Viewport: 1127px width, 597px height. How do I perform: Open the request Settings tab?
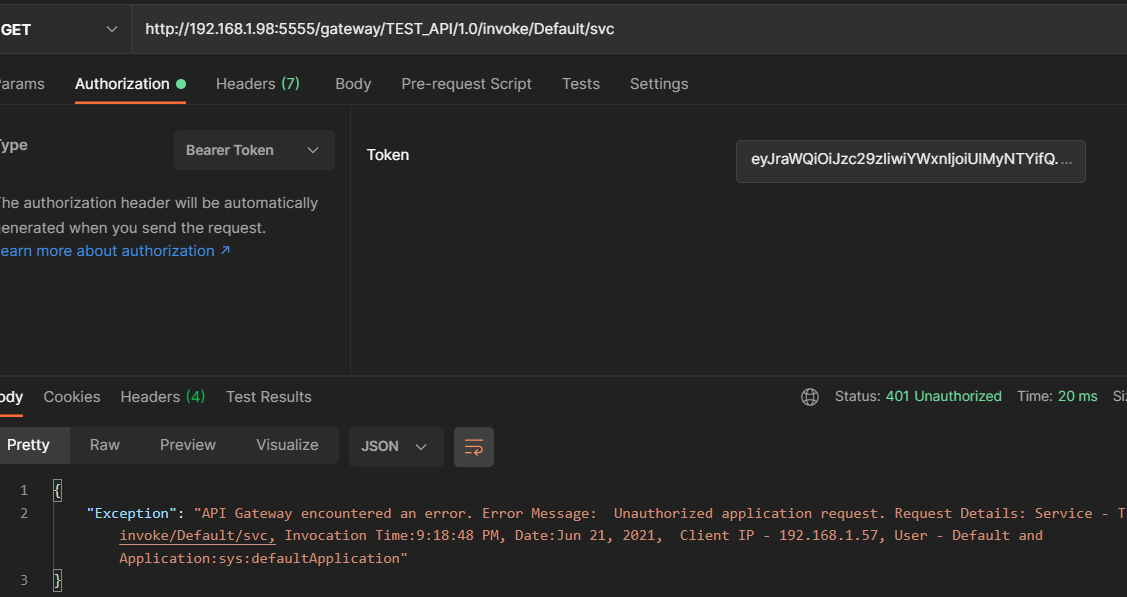[x=658, y=84]
